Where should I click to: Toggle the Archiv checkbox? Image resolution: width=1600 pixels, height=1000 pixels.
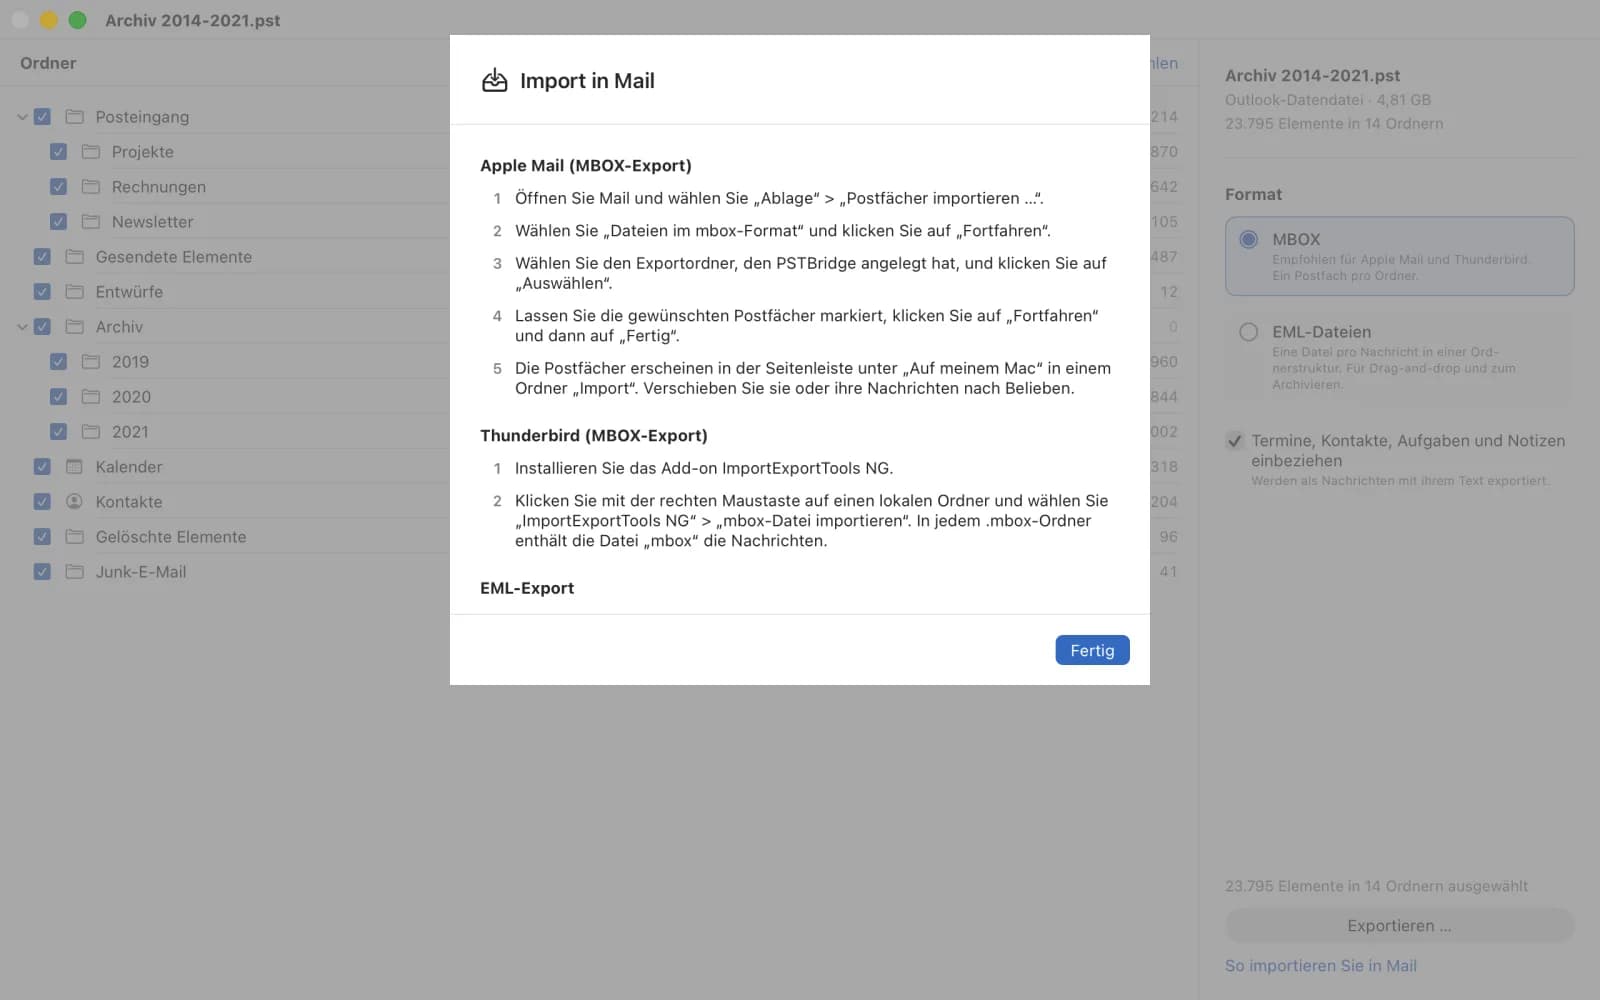click(x=42, y=327)
